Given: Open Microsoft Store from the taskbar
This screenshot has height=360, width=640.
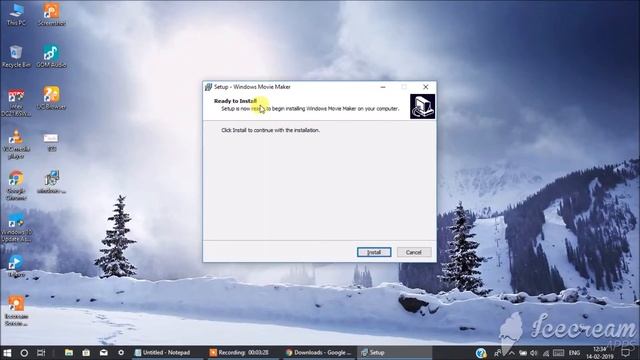Looking at the screenshot, I should click(86, 353).
